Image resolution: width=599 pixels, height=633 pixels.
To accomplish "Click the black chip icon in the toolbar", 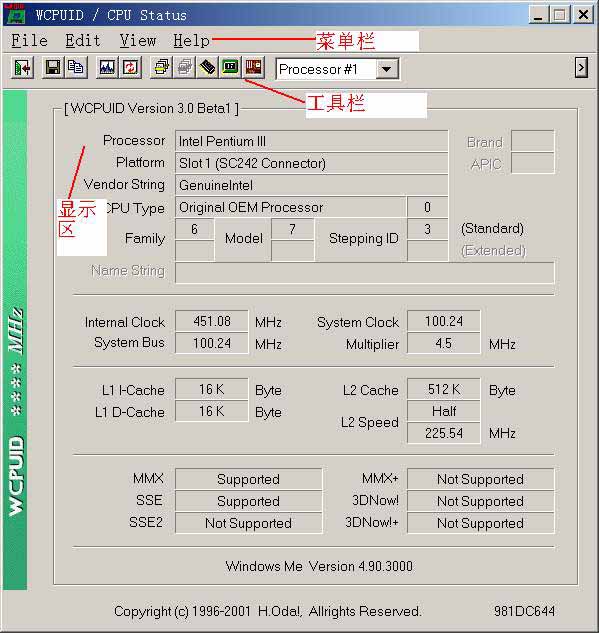I will pyautogui.click(x=207, y=67).
